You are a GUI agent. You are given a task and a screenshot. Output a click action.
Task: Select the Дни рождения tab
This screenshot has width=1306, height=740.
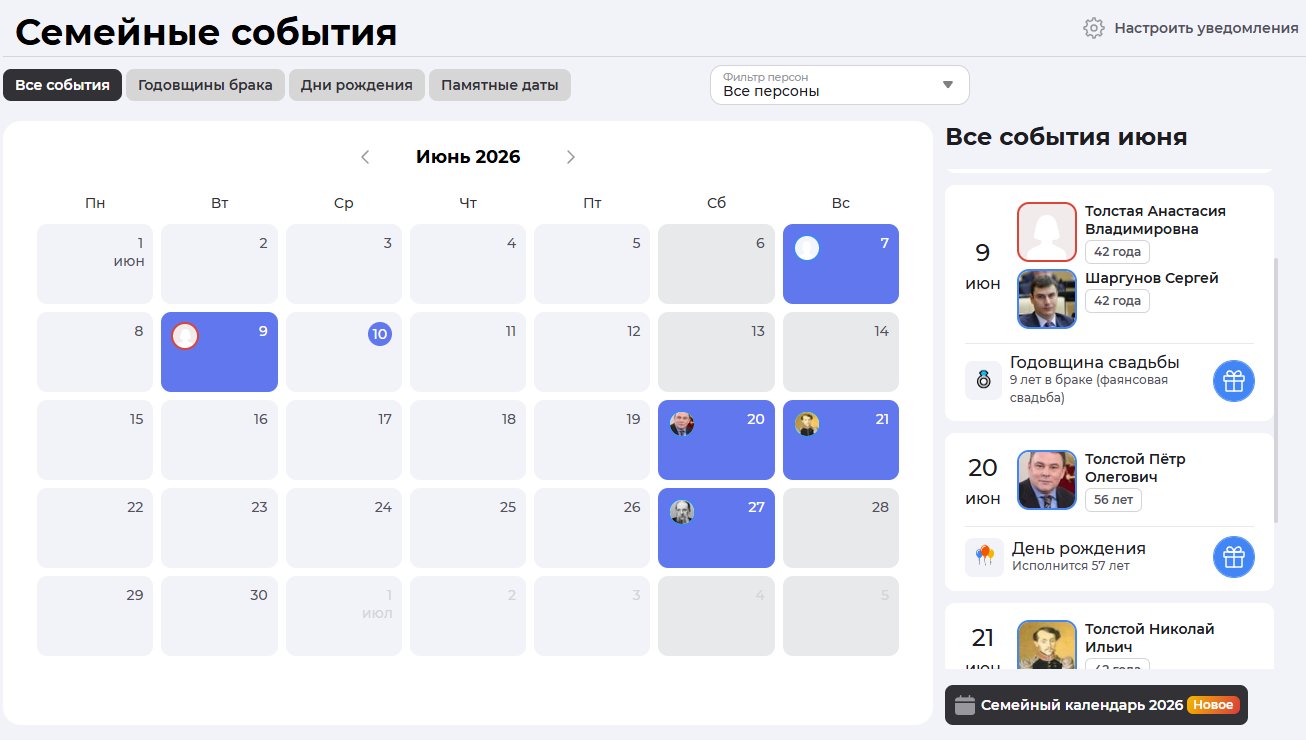357,85
